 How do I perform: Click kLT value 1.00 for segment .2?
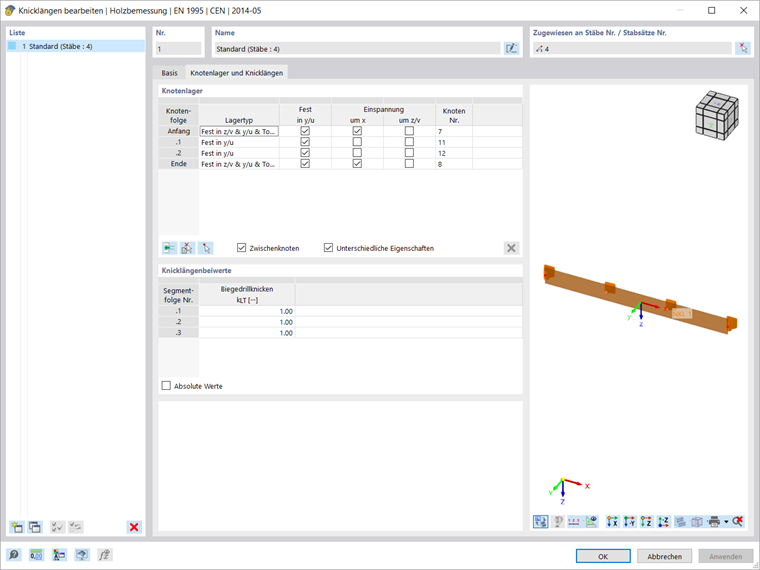tap(247, 322)
